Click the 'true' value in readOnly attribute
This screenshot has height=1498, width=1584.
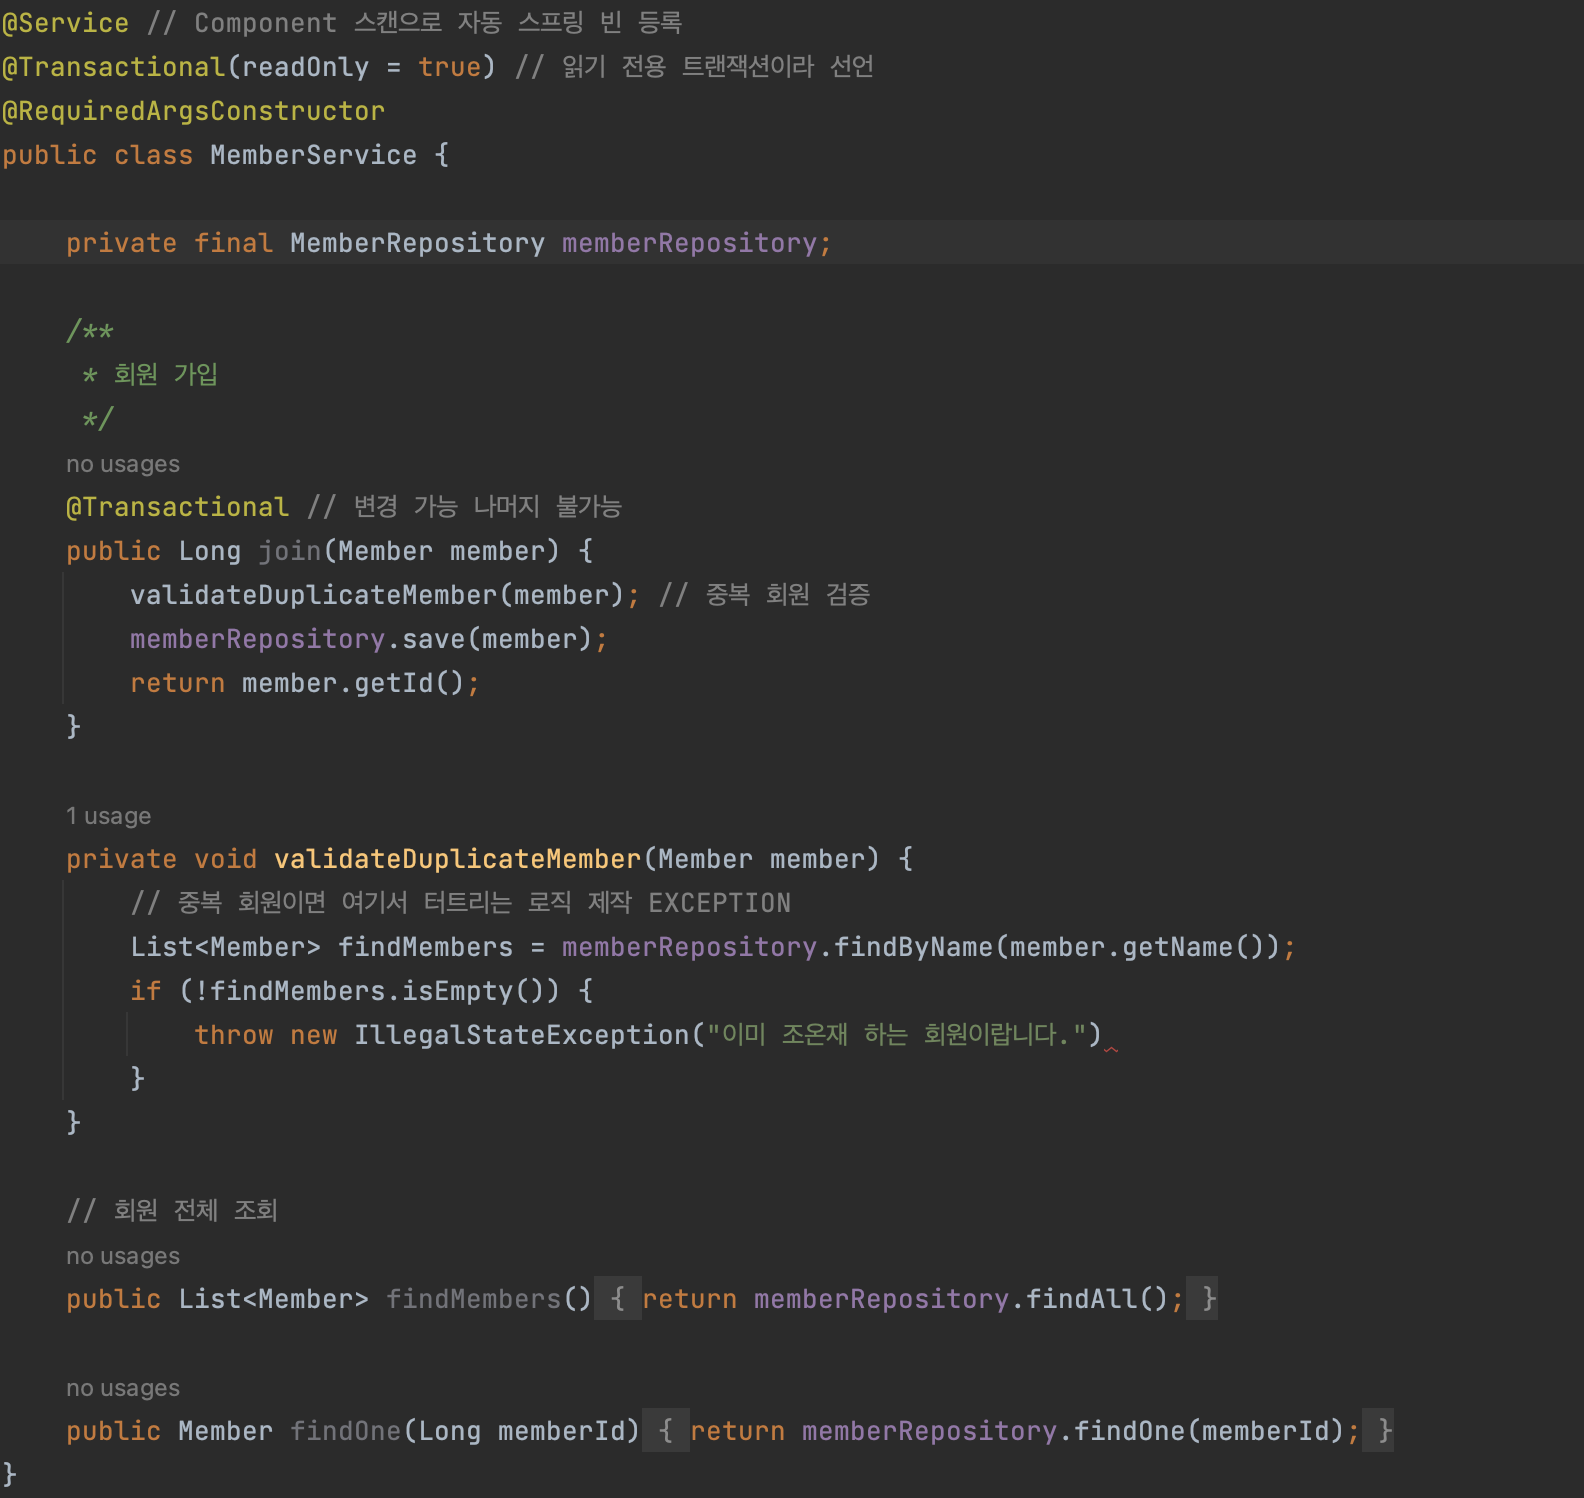coord(449,67)
